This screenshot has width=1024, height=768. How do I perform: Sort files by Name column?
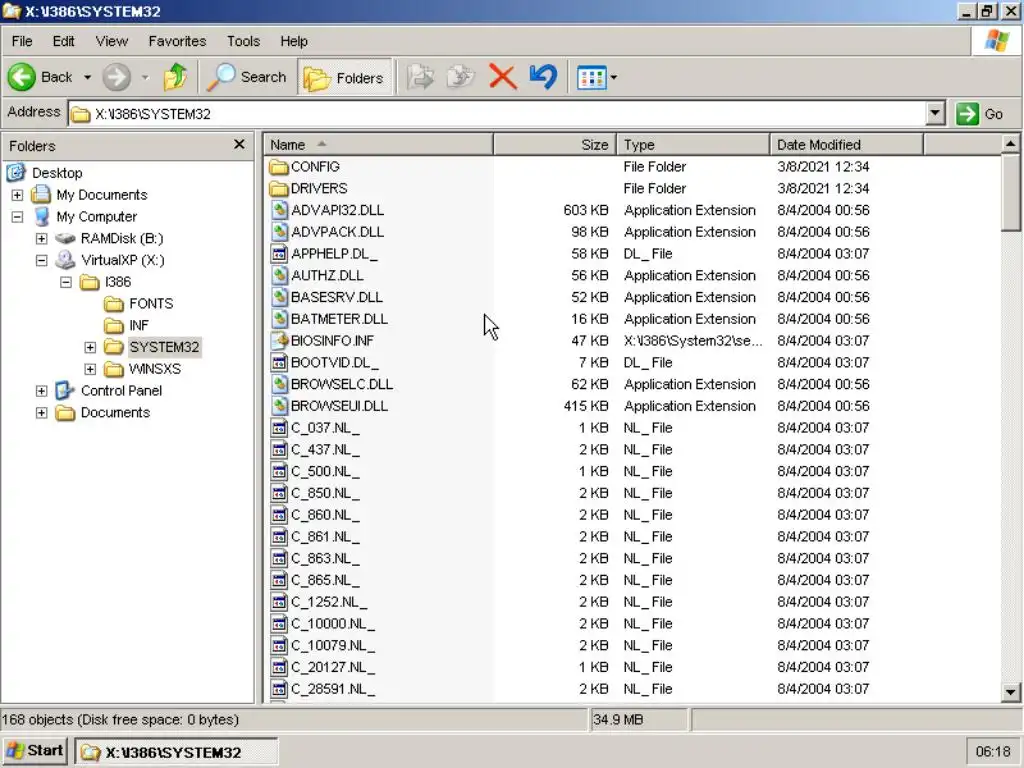pyautogui.click(x=378, y=144)
